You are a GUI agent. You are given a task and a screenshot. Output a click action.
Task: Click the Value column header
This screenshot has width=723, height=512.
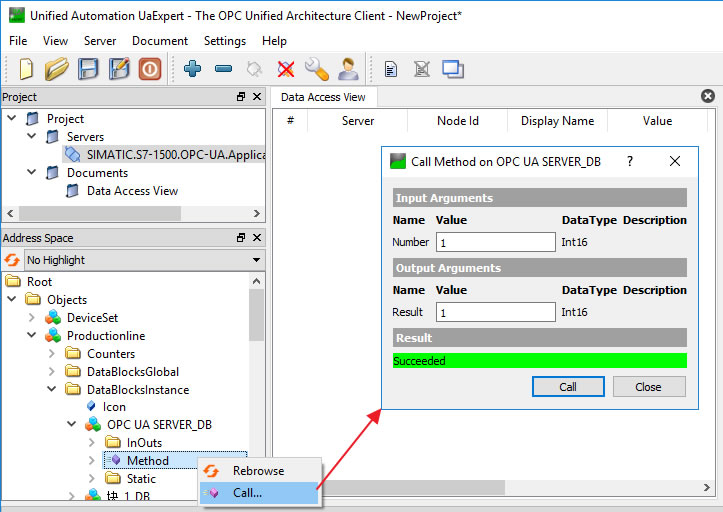click(658, 121)
